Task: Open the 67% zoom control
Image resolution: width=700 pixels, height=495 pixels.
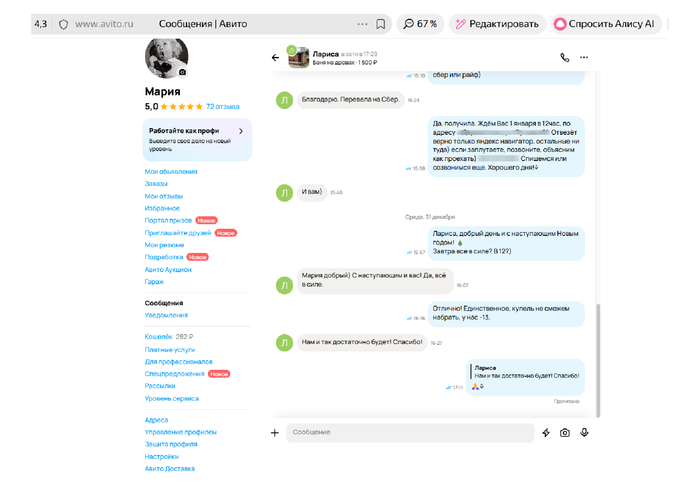Action: (x=421, y=23)
